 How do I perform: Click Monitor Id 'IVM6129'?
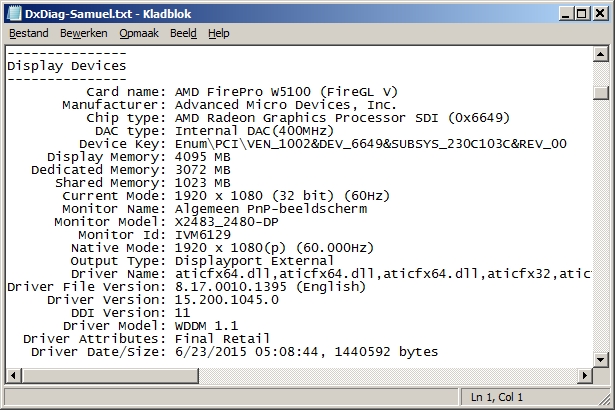pyautogui.click(x=202, y=235)
